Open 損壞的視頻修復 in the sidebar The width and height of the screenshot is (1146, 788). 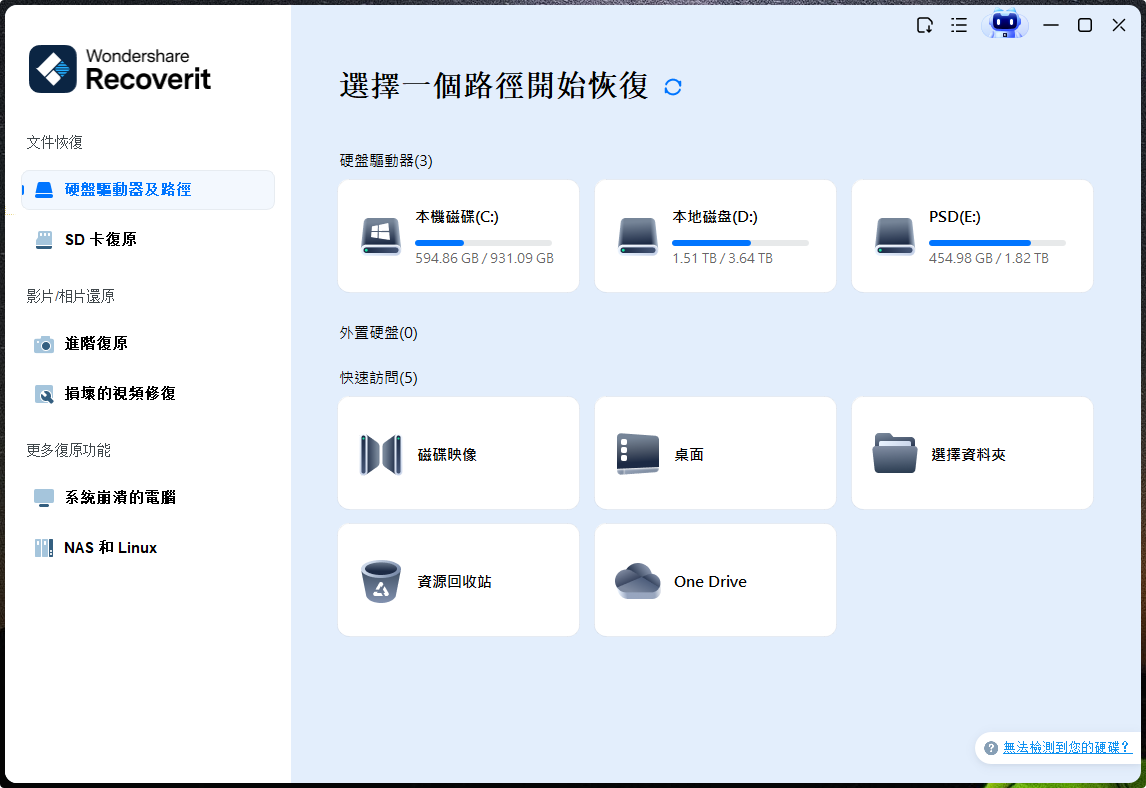point(148,394)
